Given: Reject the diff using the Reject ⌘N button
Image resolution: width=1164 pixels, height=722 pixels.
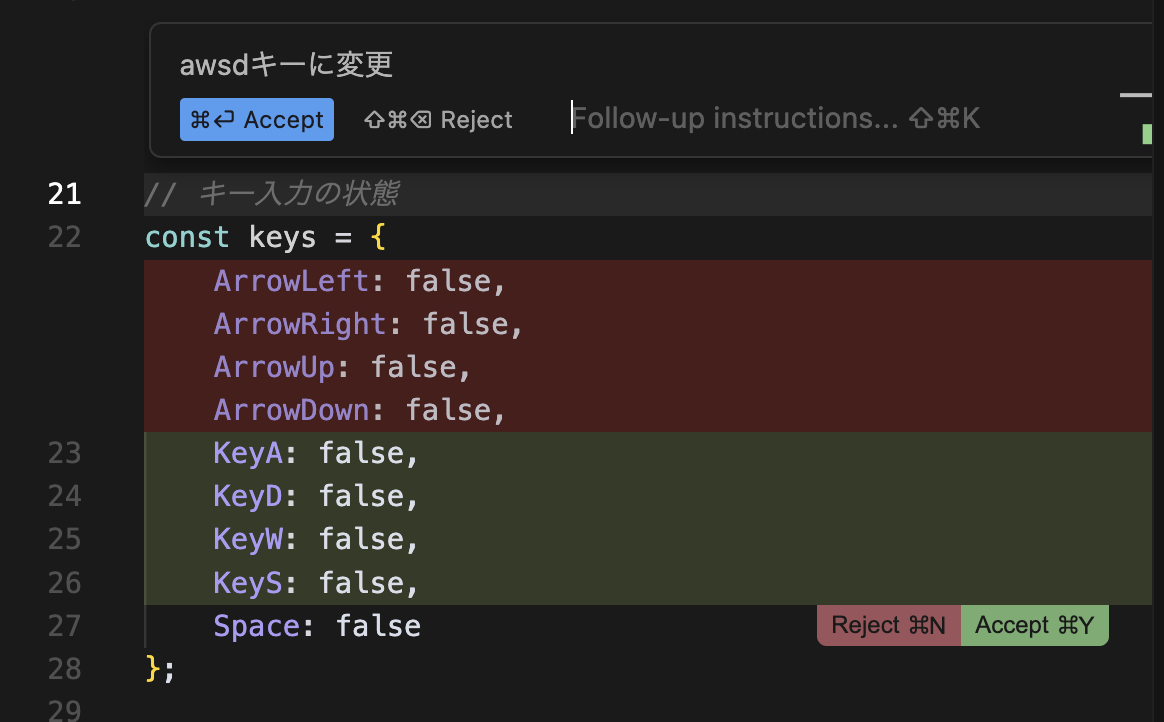Looking at the screenshot, I should click(x=888, y=625).
